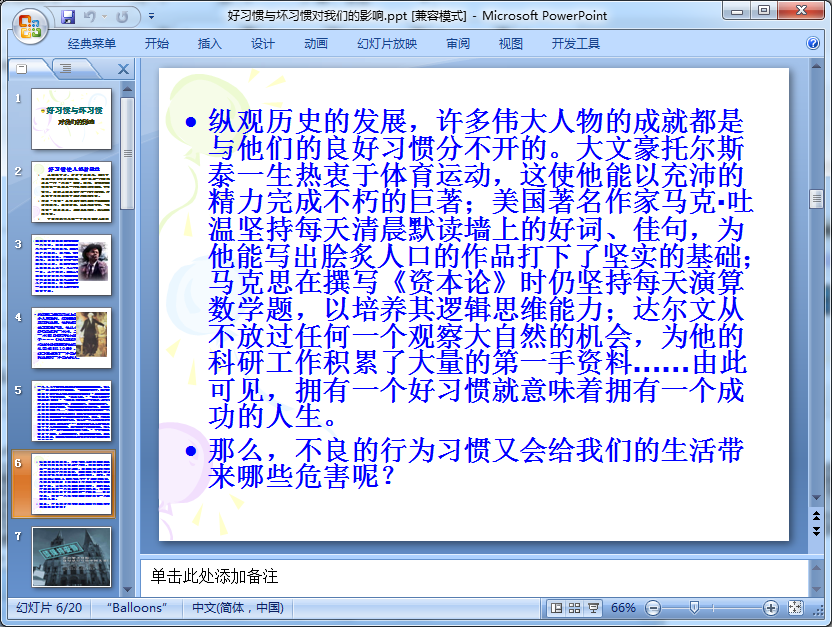The image size is (832, 627).
Task: Open the 幻灯片放映 (Slide Show) ribbon tab
Action: click(x=387, y=43)
